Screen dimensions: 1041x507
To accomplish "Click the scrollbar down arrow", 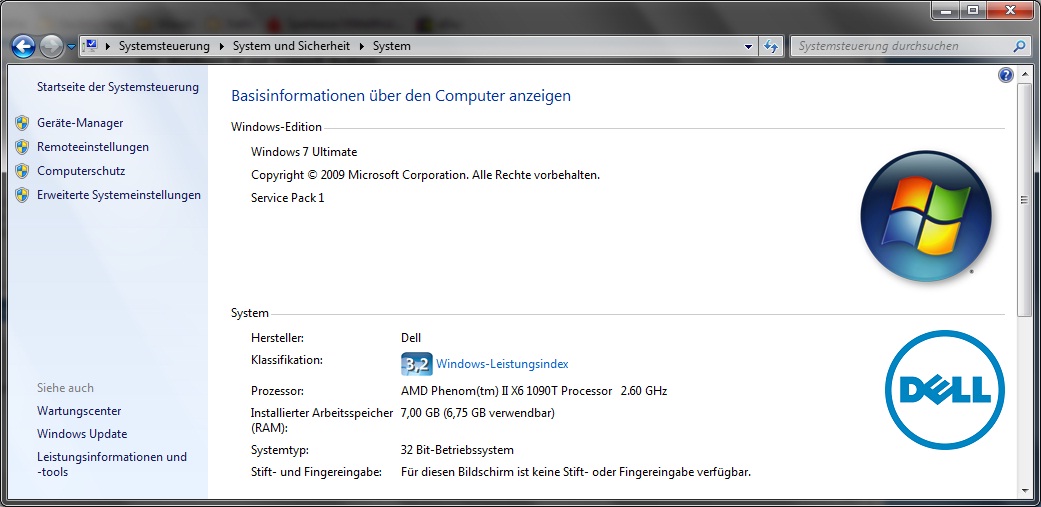I will click(1024, 492).
